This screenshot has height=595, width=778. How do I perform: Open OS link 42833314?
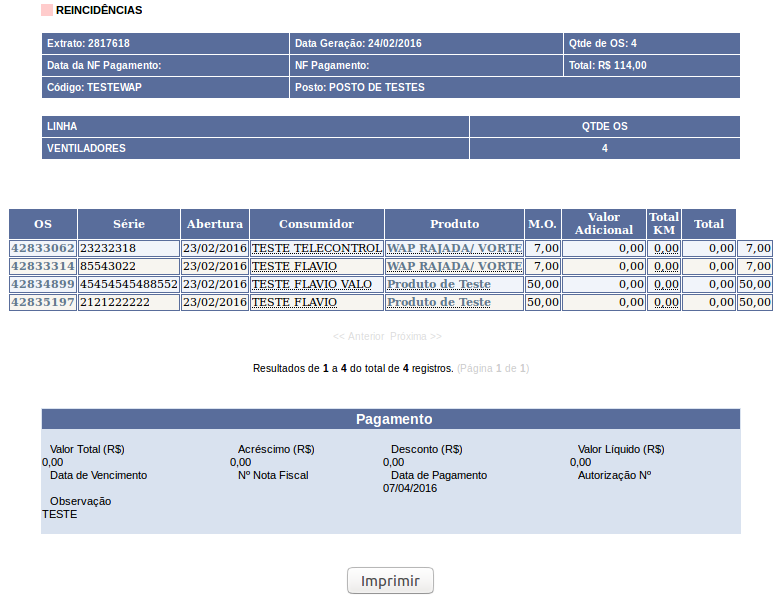click(x=43, y=266)
